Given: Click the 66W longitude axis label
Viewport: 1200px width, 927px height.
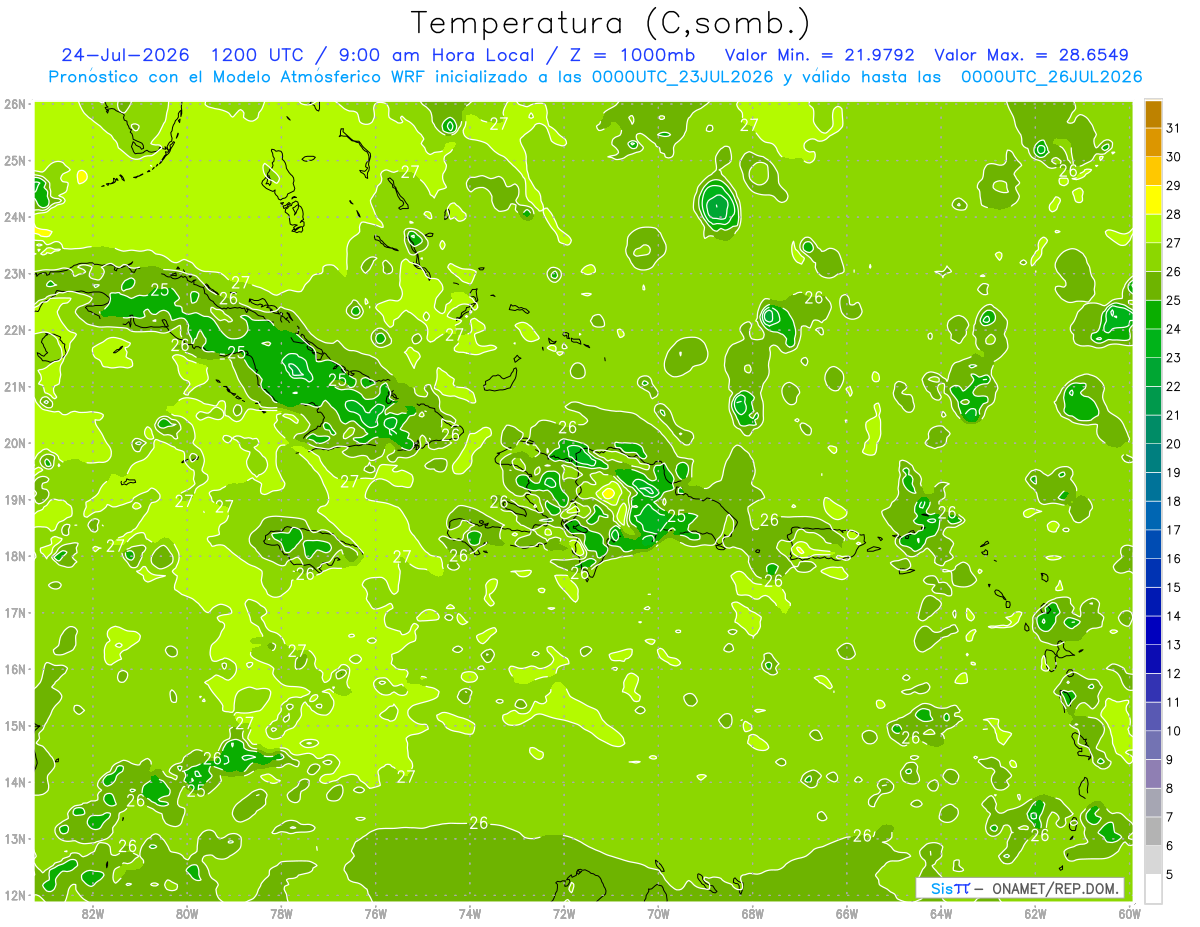Looking at the screenshot, I should [846, 912].
